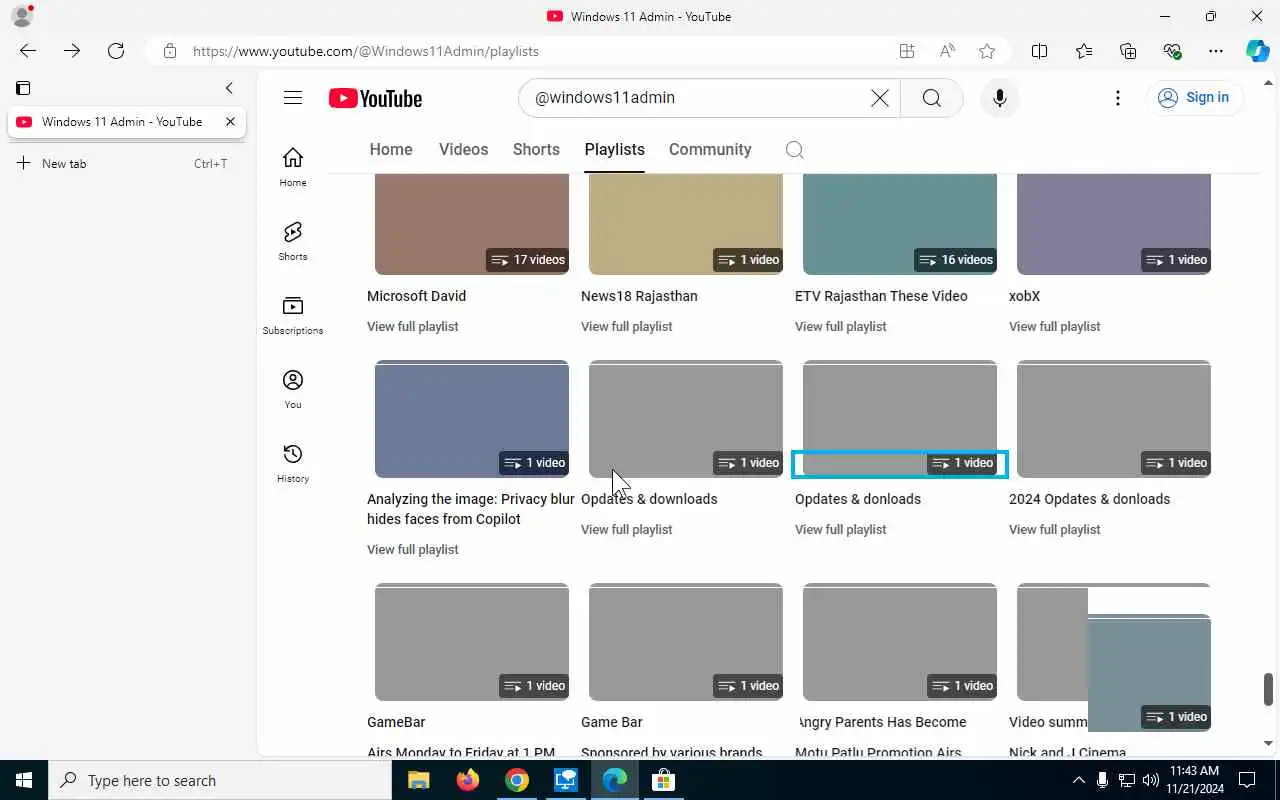Viewport: 1280px width, 800px height.
Task: Click the page vertical scrollbar thumb
Action: coord(1268,689)
